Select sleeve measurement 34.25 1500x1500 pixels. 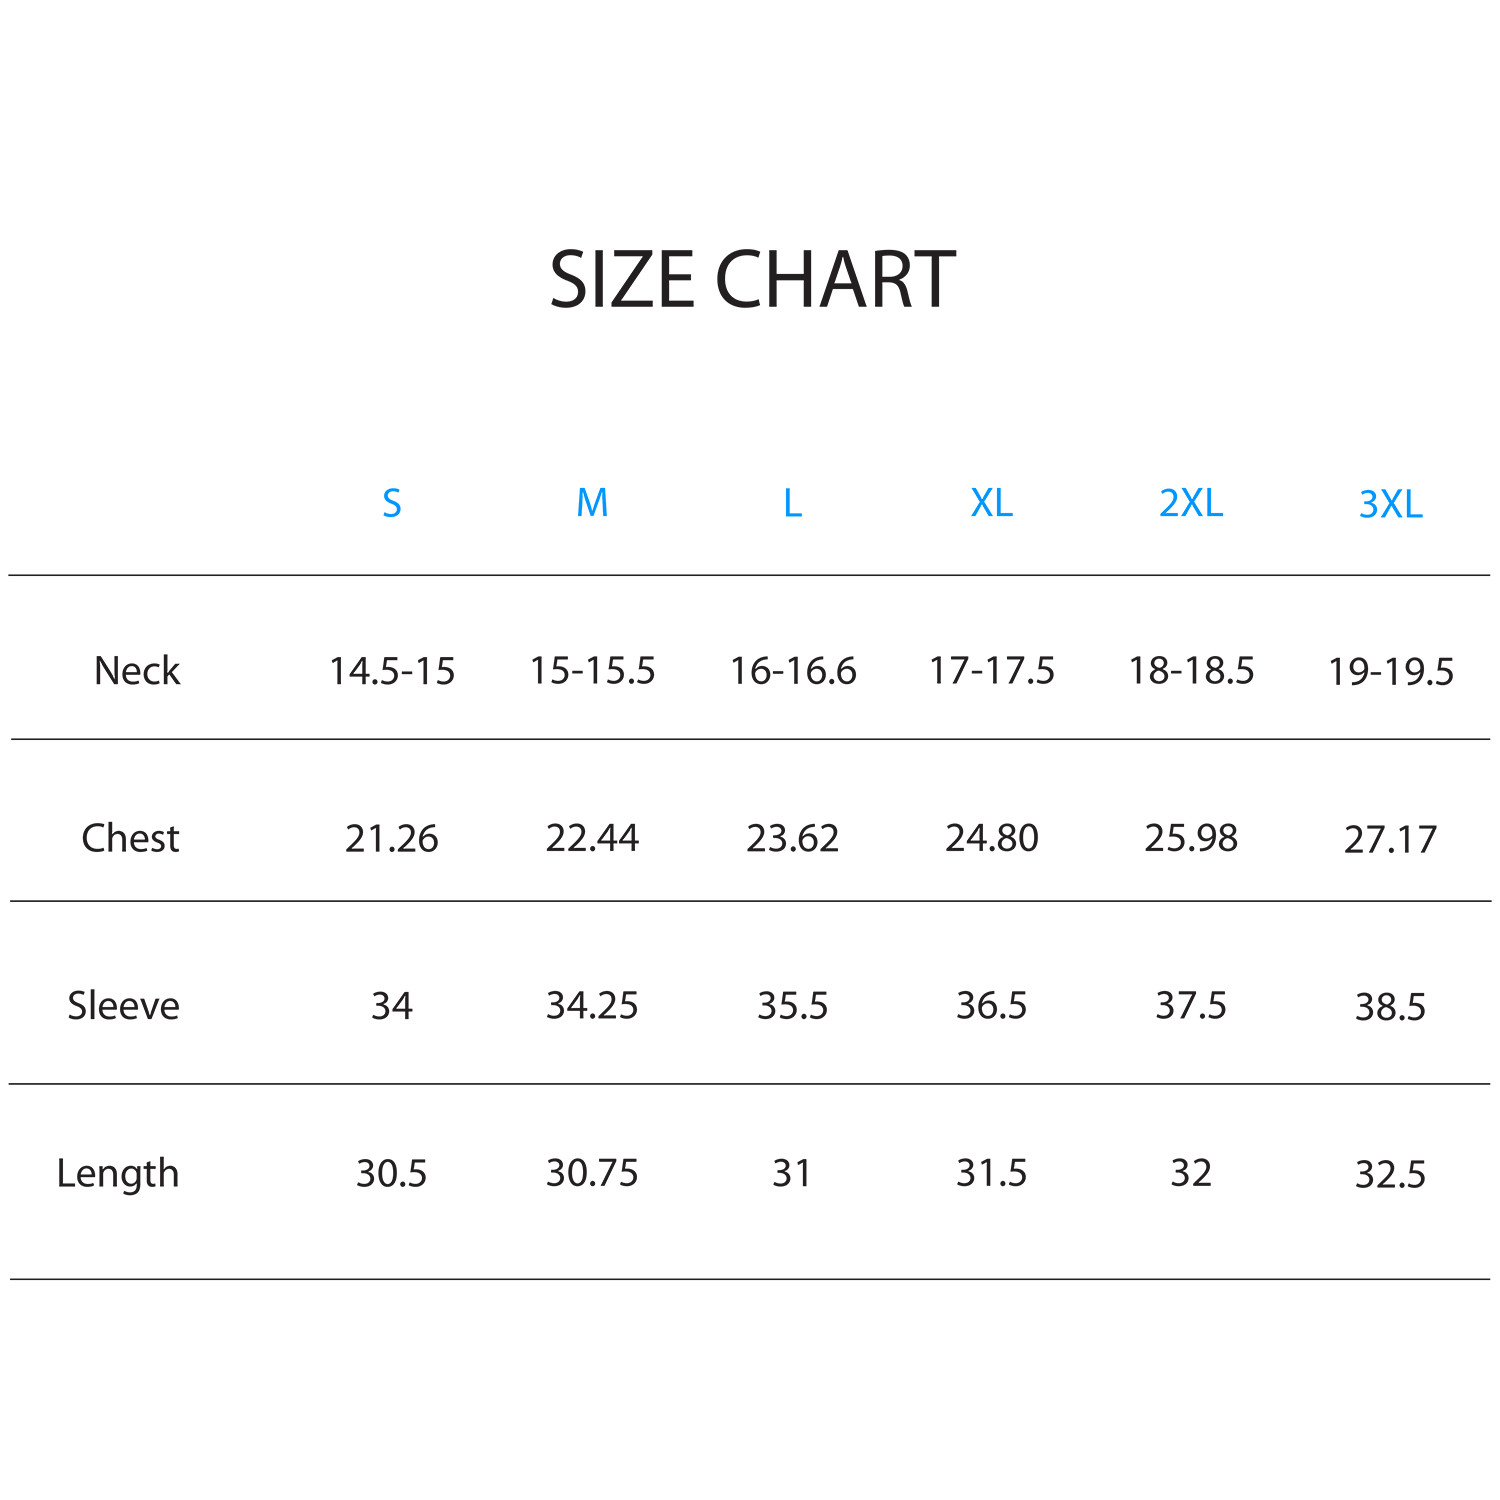[592, 1006]
